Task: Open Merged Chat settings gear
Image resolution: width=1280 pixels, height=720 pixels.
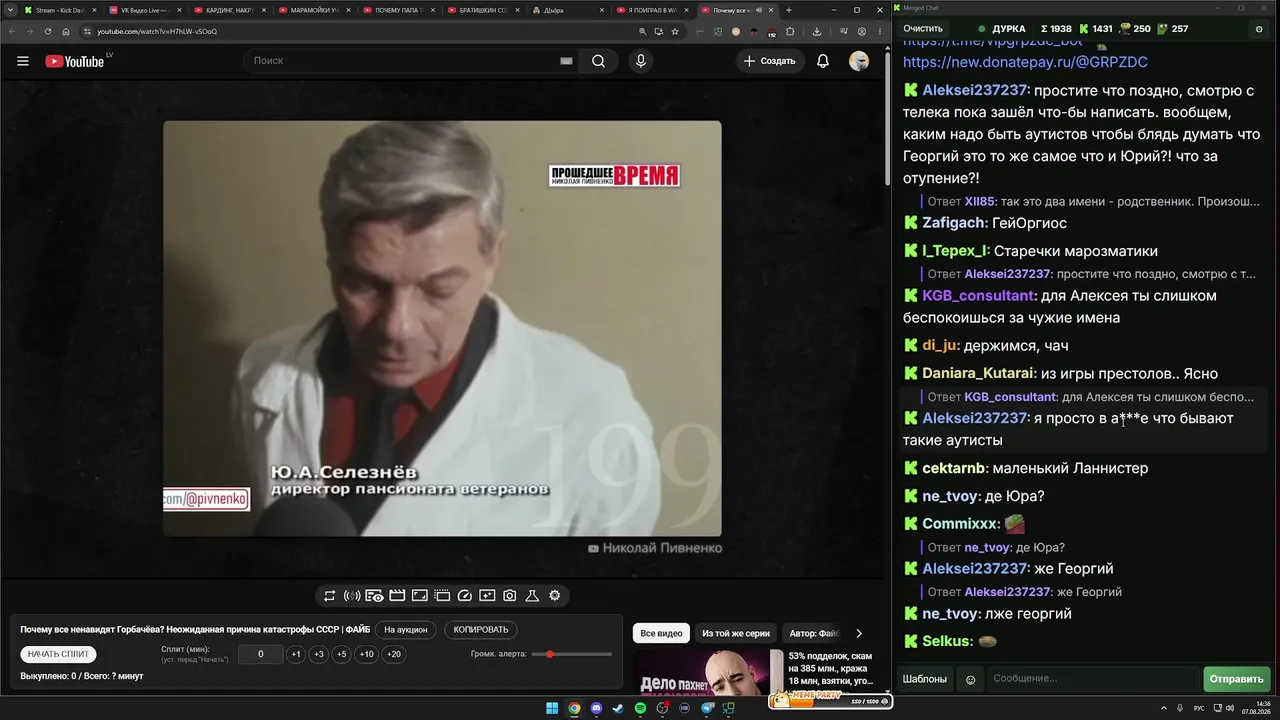Action: 1259,29
